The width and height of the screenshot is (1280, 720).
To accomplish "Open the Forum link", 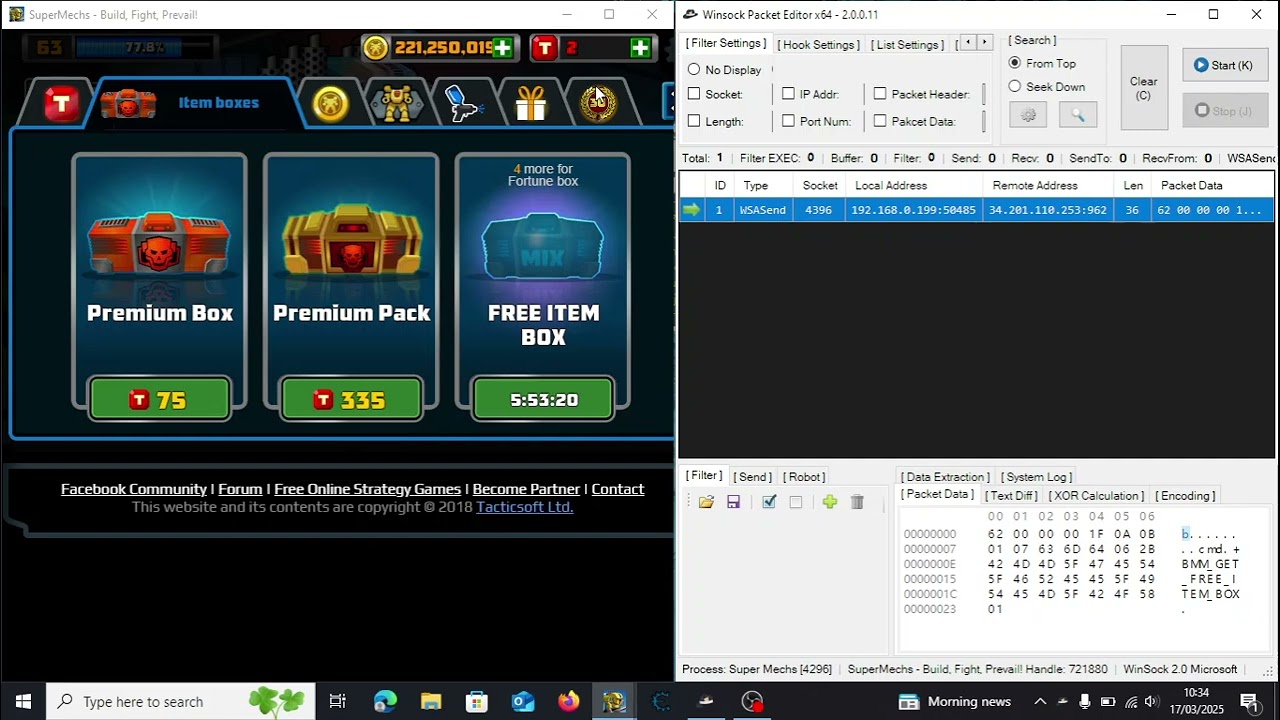I will 240,489.
